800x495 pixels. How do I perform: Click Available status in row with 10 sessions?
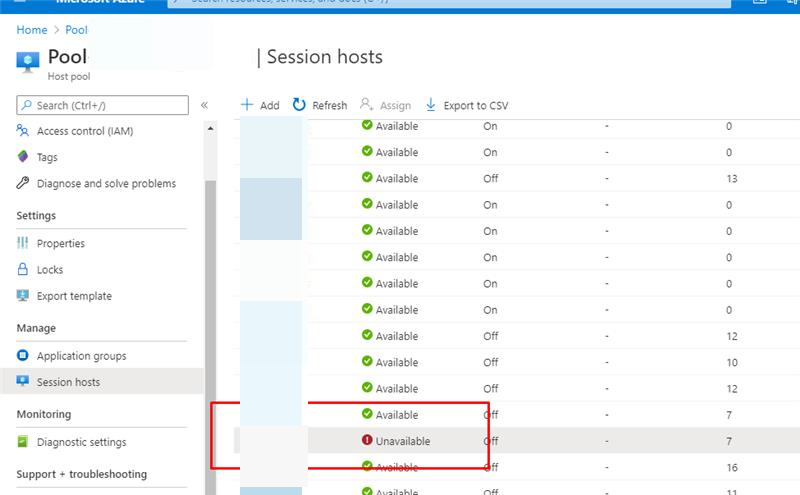click(x=397, y=362)
